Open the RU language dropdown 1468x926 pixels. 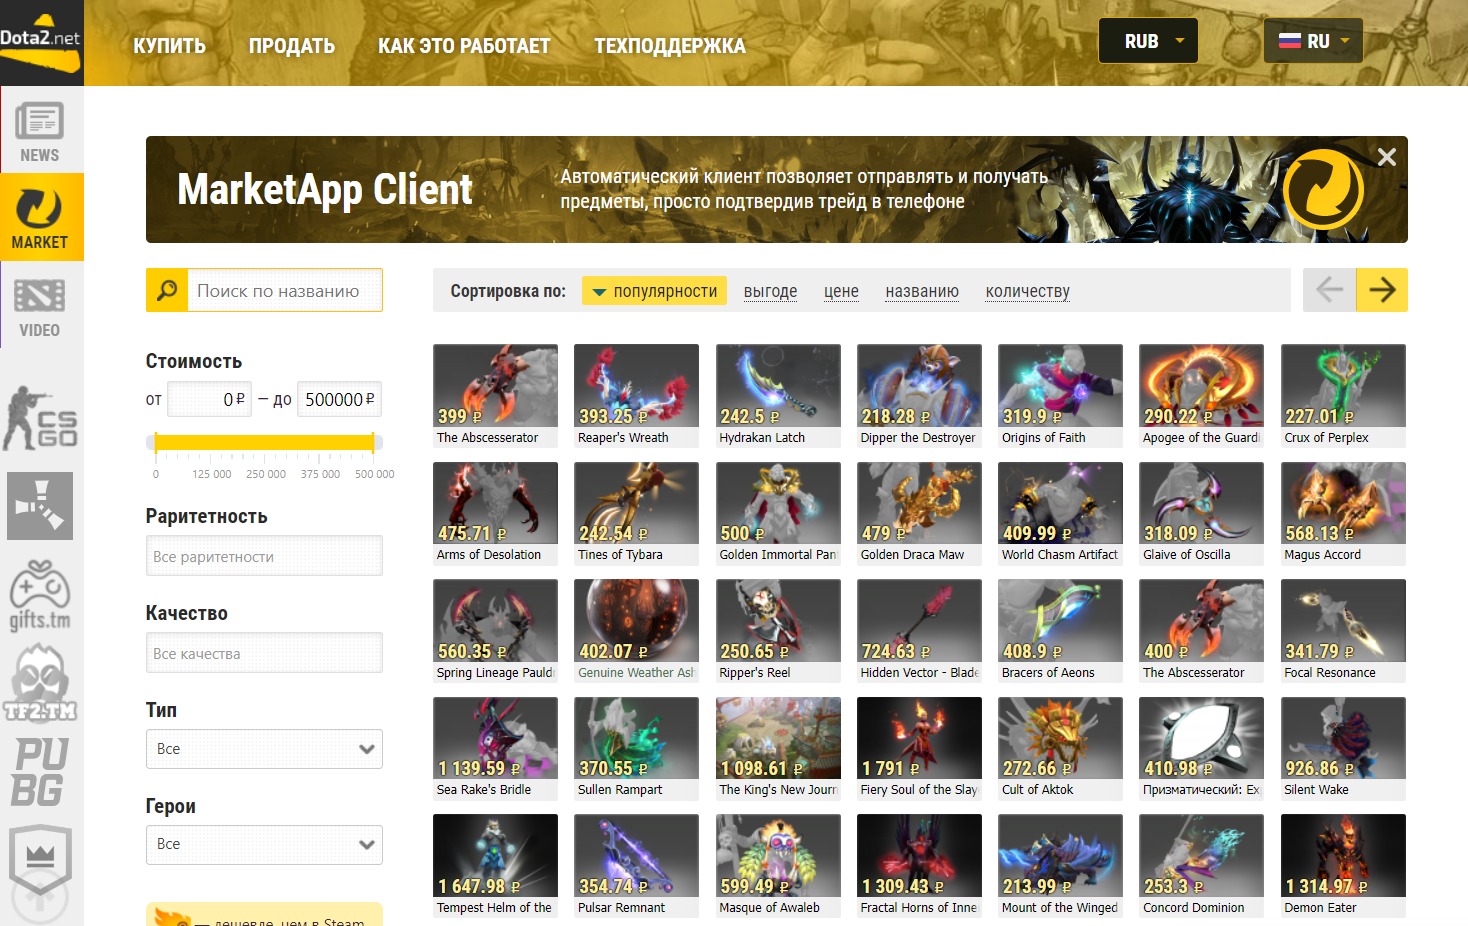point(1312,41)
